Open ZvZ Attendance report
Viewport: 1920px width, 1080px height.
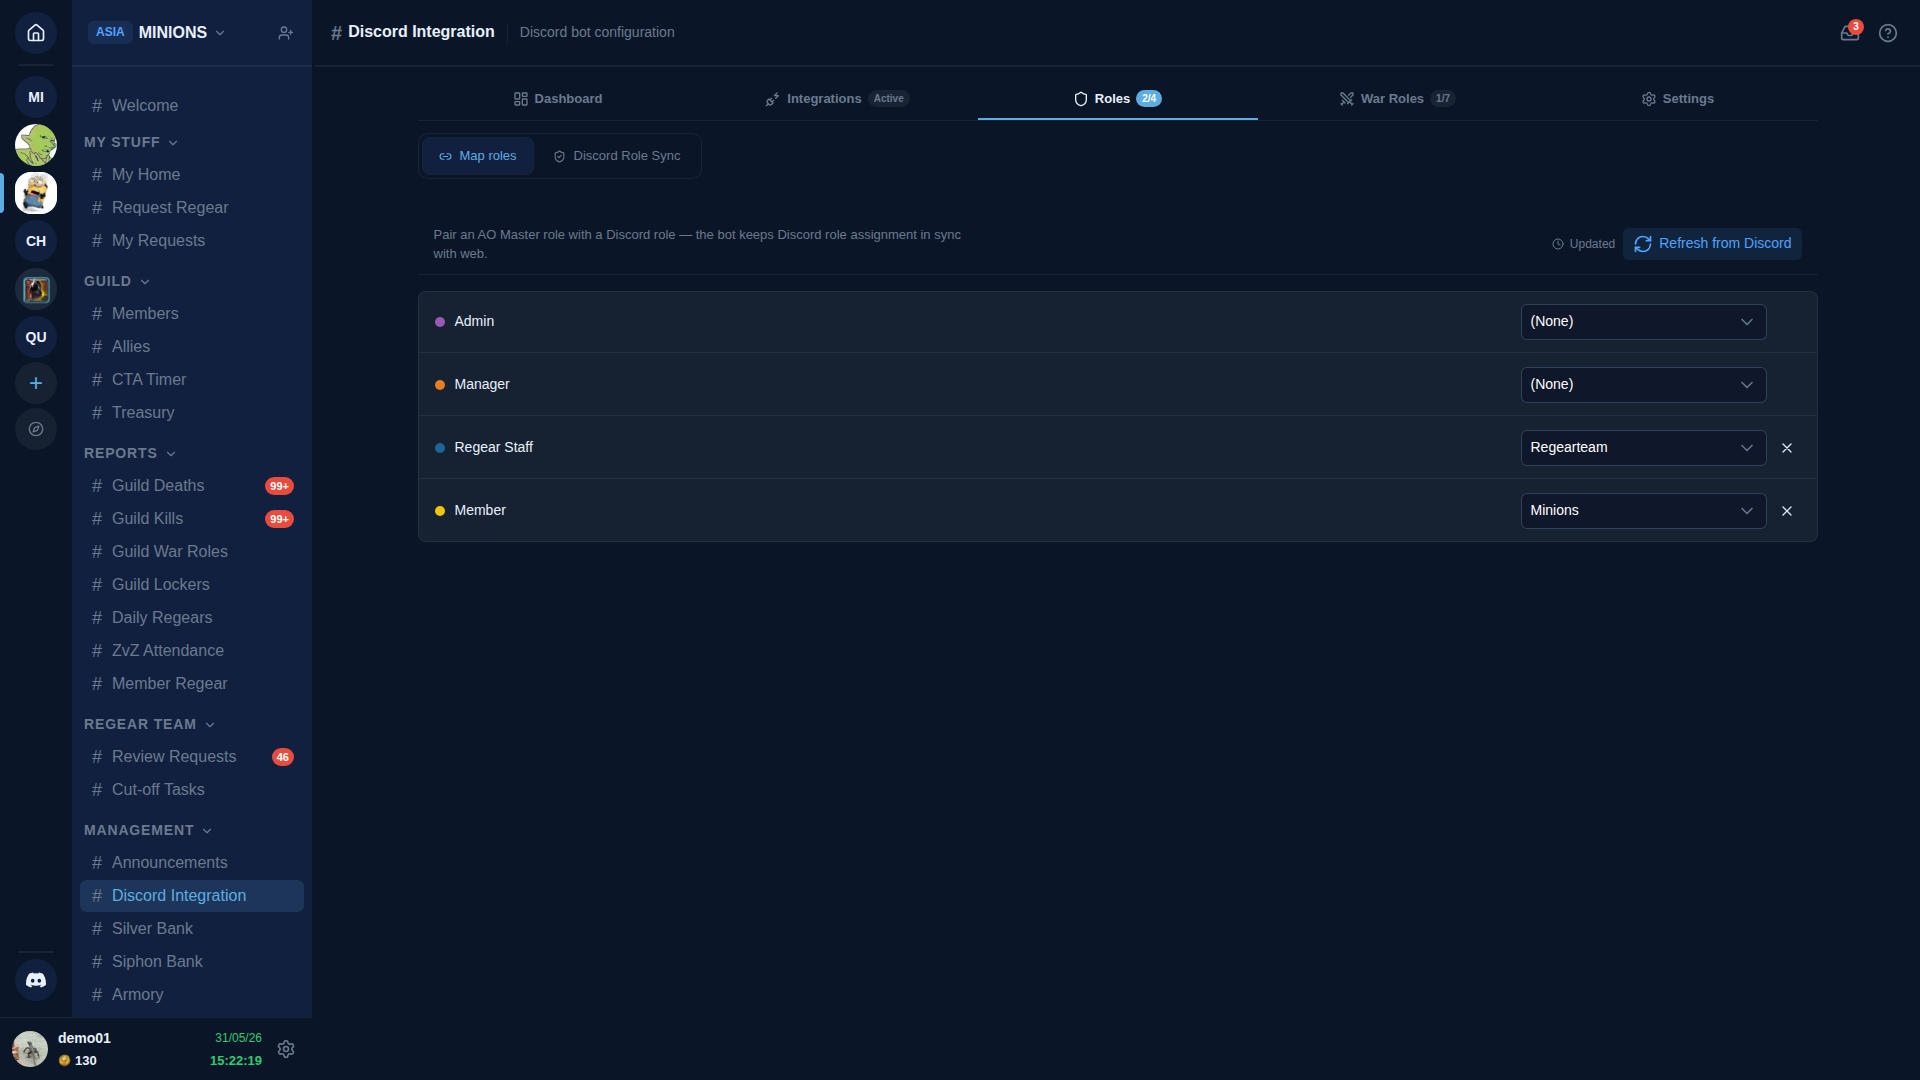tap(192, 651)
